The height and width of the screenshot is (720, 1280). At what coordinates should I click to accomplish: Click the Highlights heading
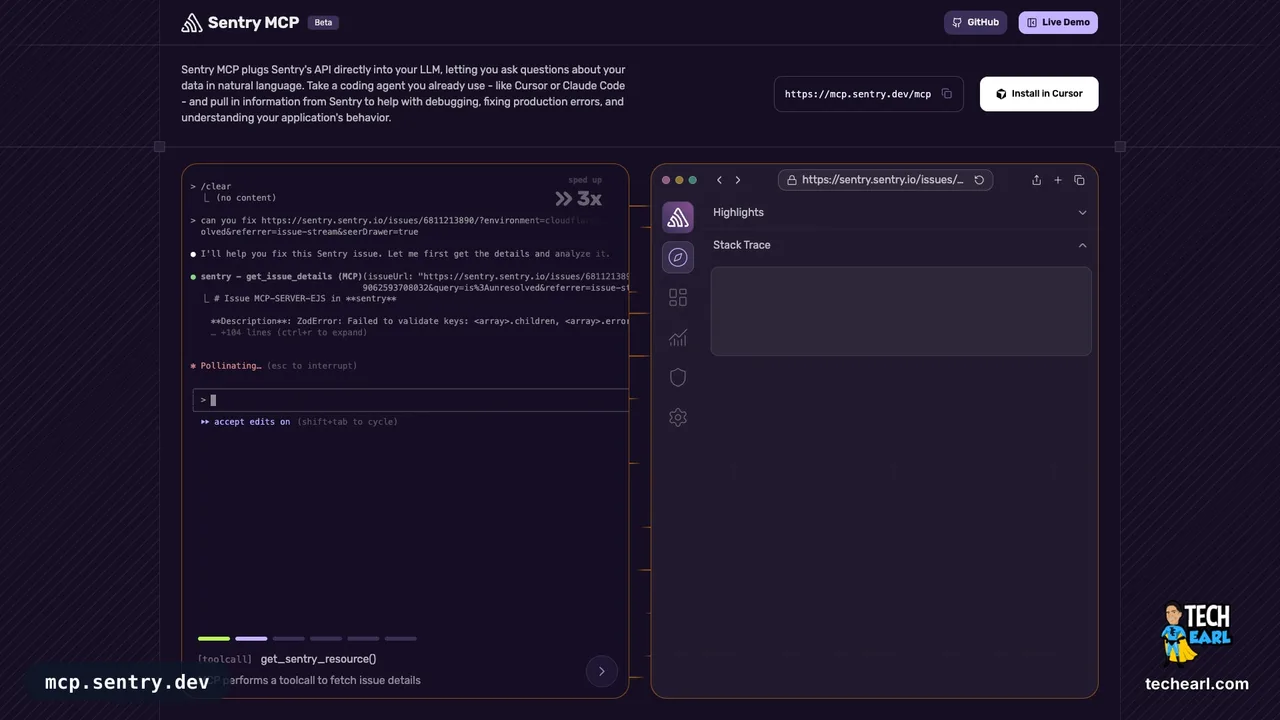point(738,212)
